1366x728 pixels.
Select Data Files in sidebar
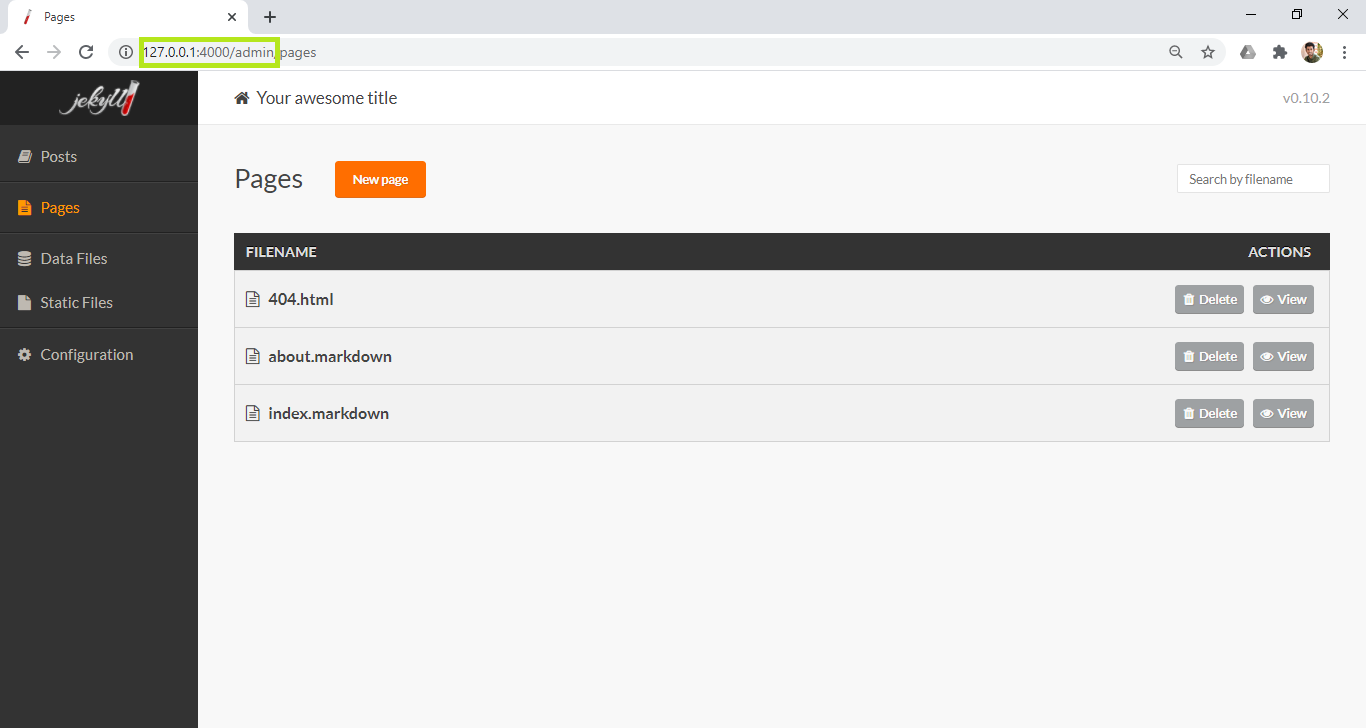click(x=73, y=259)
